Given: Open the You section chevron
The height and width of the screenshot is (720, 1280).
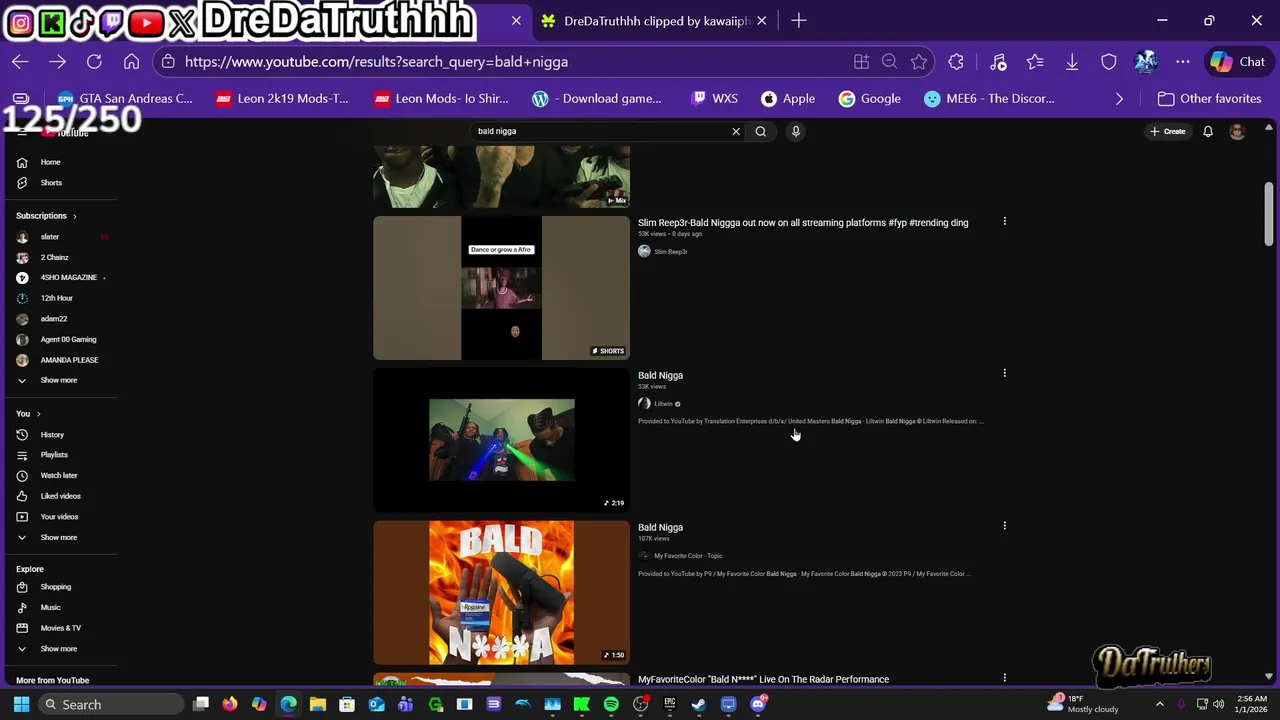Looking at the screenshot, I should (39, 414).
